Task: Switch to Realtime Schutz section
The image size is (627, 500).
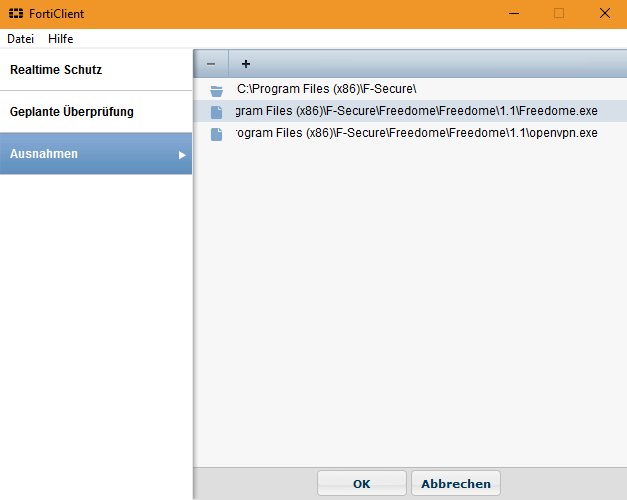Action: coord(96,70)
